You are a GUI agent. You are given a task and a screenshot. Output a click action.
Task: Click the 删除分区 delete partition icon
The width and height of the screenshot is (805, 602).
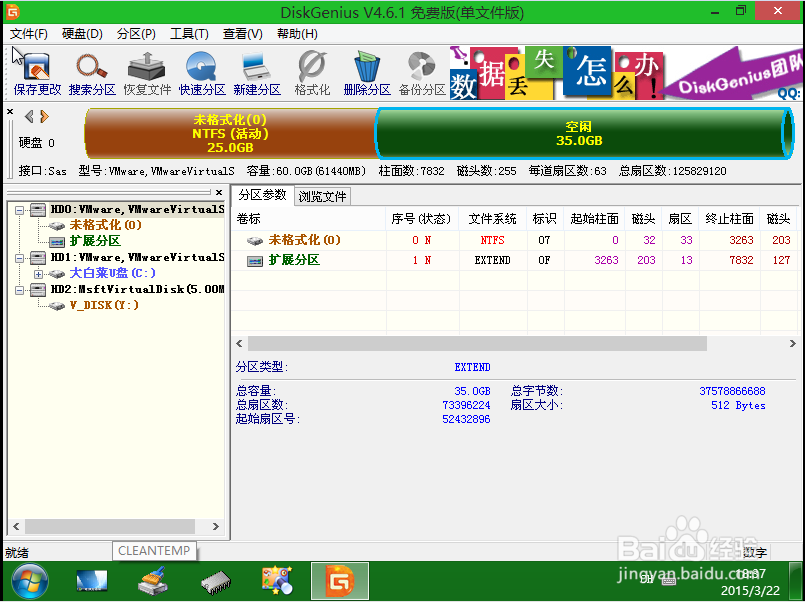click(367, 73)
